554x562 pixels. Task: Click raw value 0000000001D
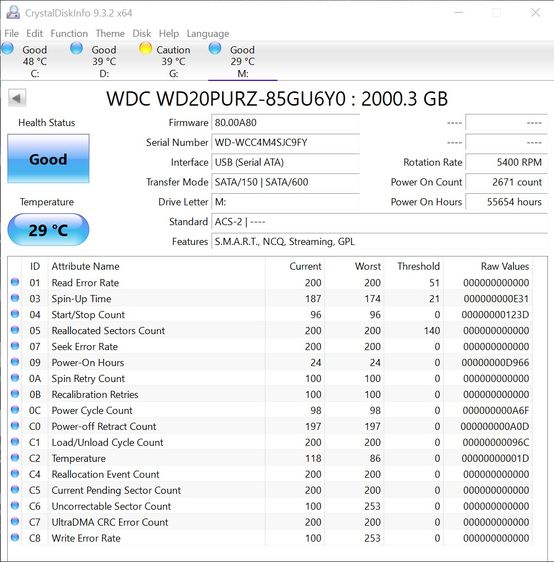click(x=495, y=458)
